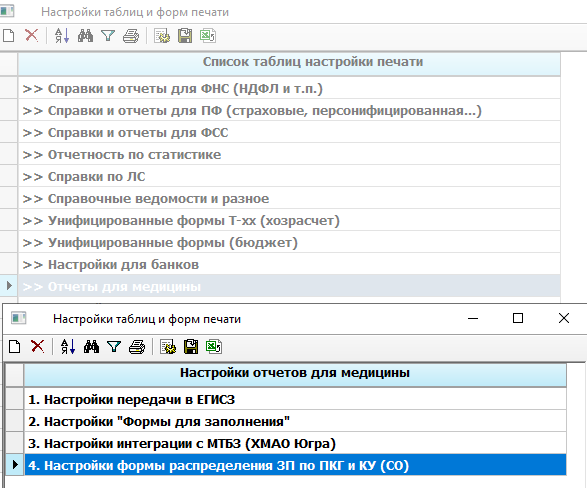The image size is (587, 488).
Task: Export to Excel in background window toolbar
Action: pos(208,36)
